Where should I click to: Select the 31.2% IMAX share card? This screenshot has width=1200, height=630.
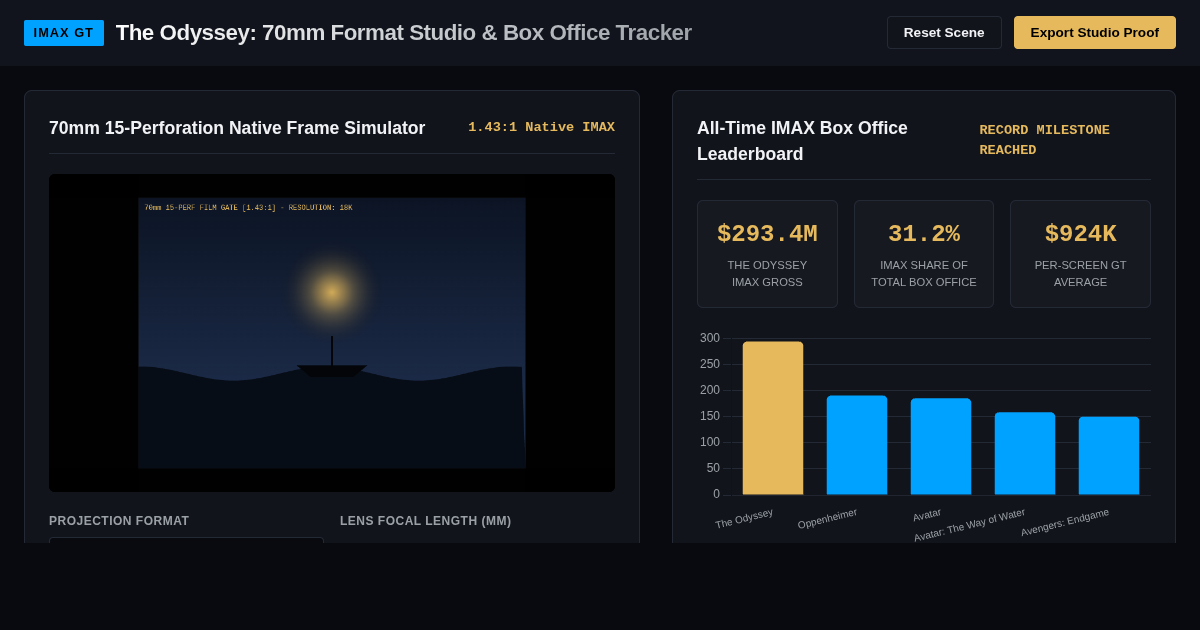924,254
